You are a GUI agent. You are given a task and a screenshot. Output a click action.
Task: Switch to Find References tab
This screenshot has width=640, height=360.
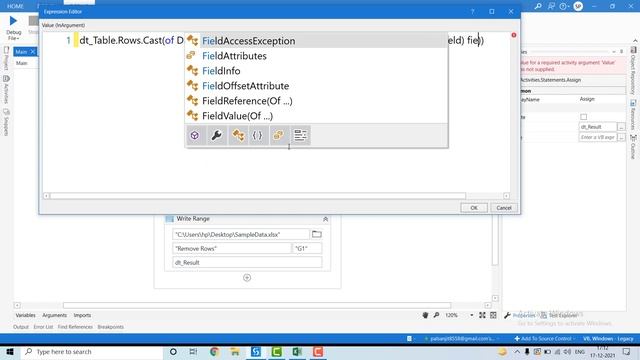pyautogui.click(x=75, y=327)
